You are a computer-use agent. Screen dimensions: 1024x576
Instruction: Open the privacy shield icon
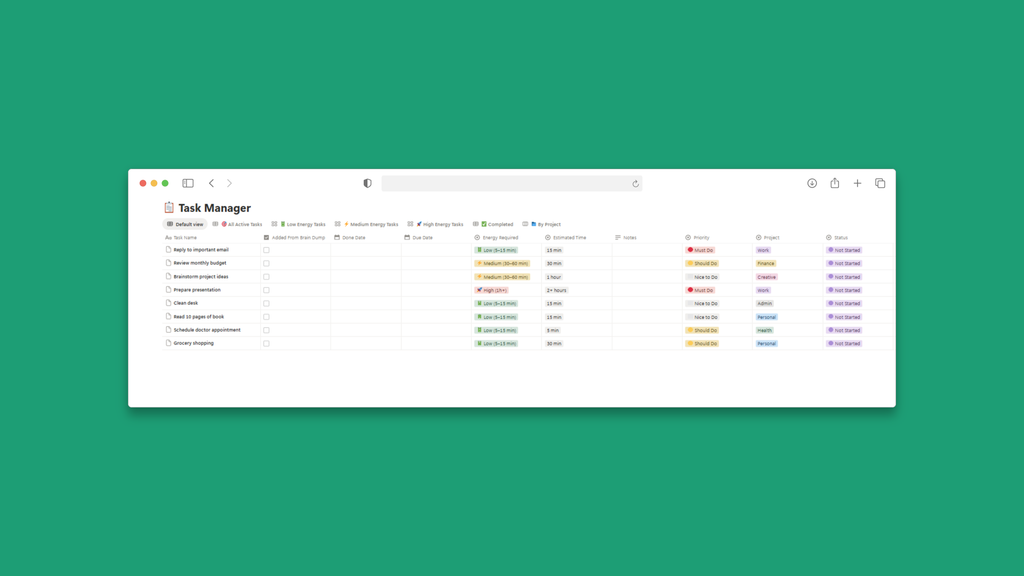[368, 184]
